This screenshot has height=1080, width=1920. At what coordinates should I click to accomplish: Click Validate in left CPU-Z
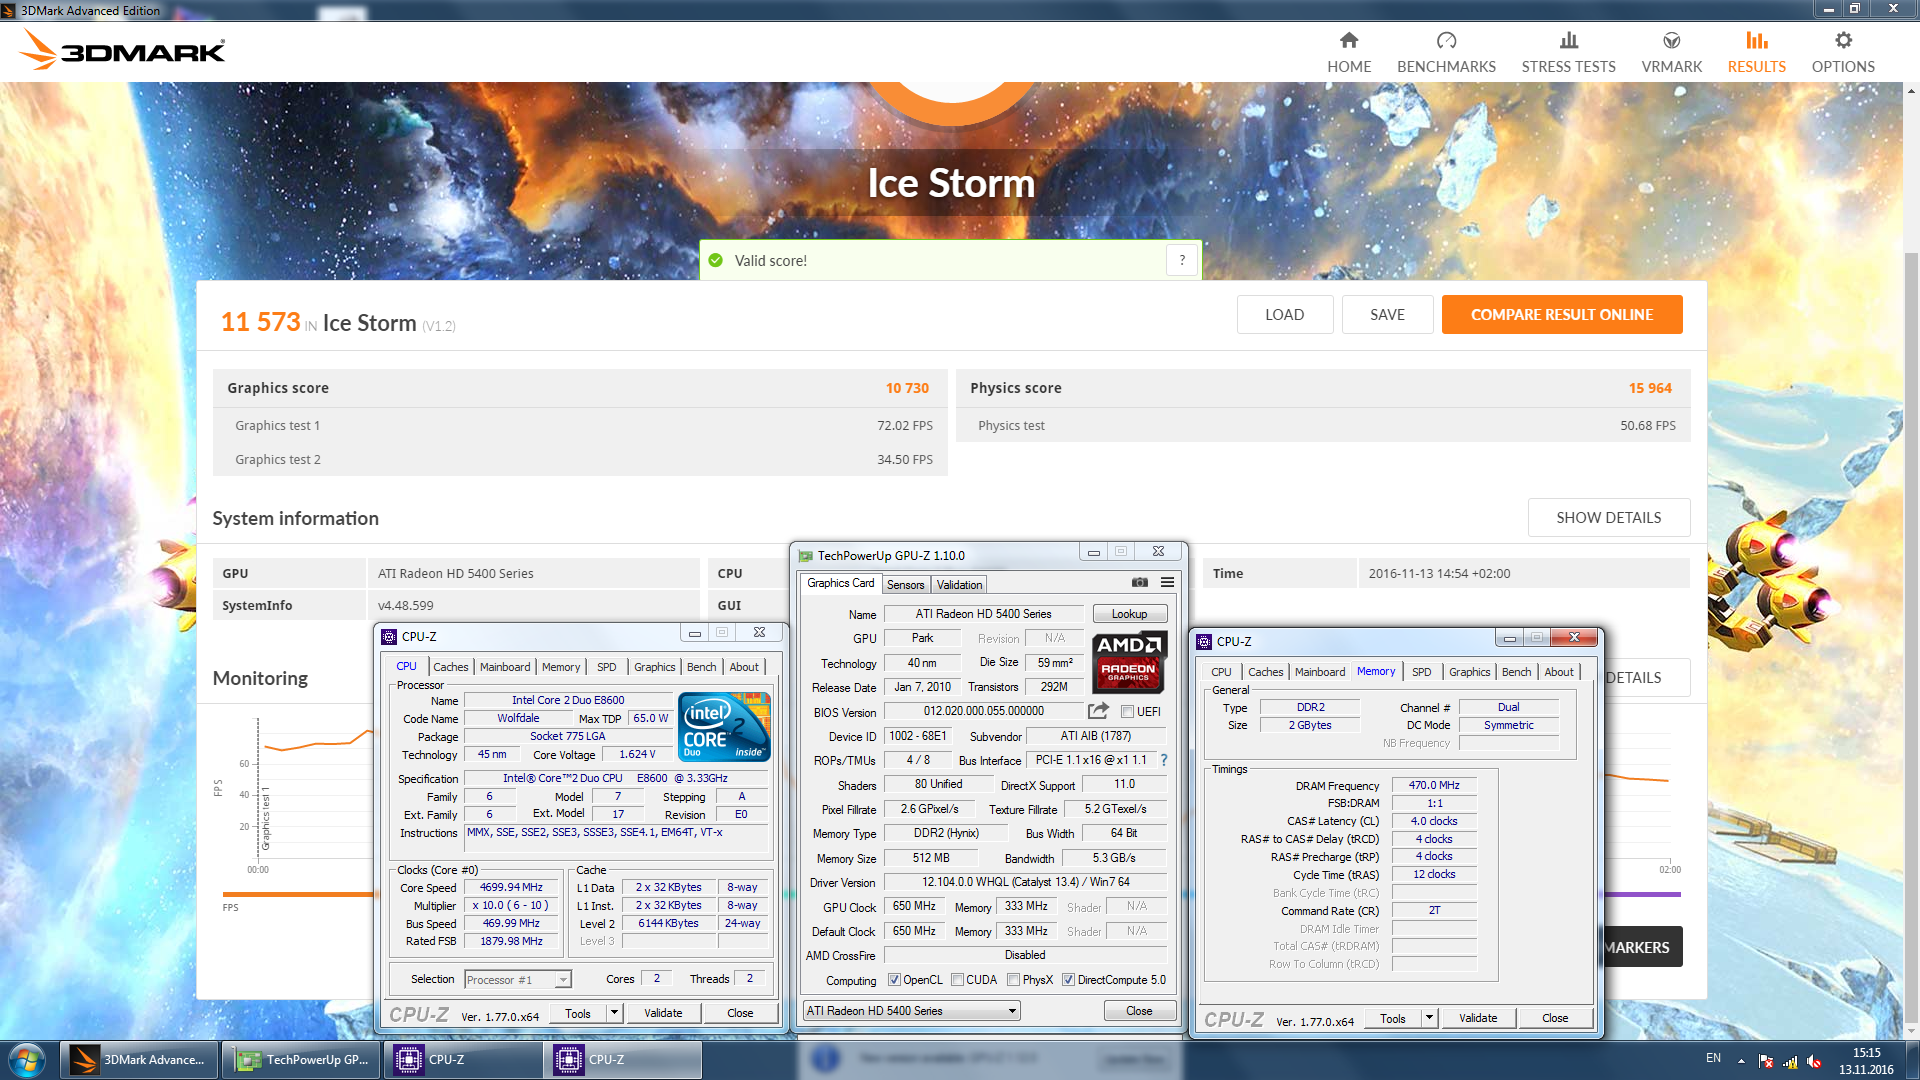coord(663,1013)
